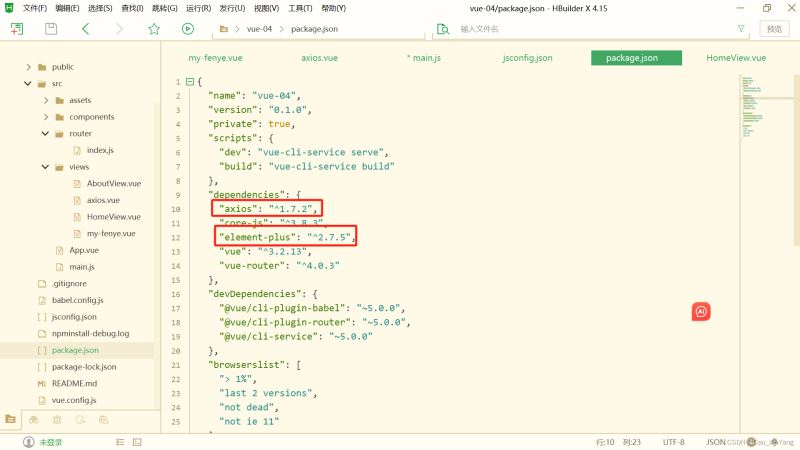Viewport: 800px width, 450px height.
Task: Expand the components folder
Action: pyautogui.click(x=46, y=117)
